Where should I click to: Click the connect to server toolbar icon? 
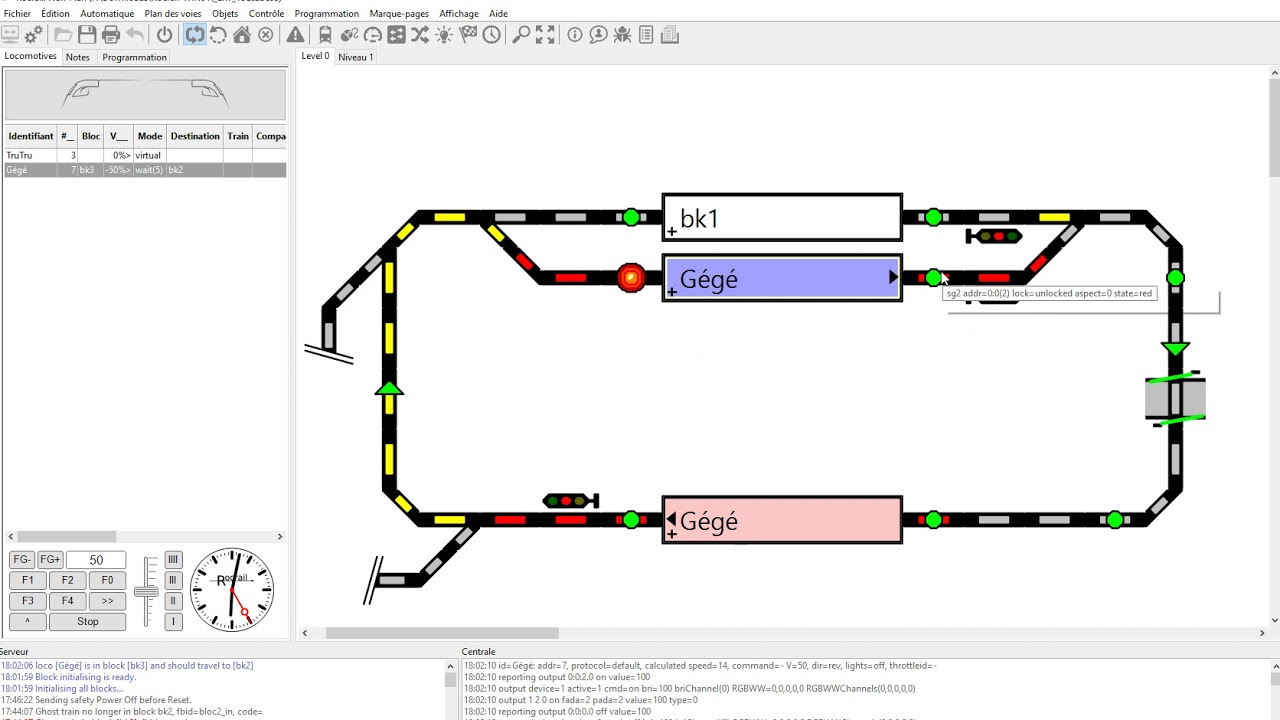10,35
